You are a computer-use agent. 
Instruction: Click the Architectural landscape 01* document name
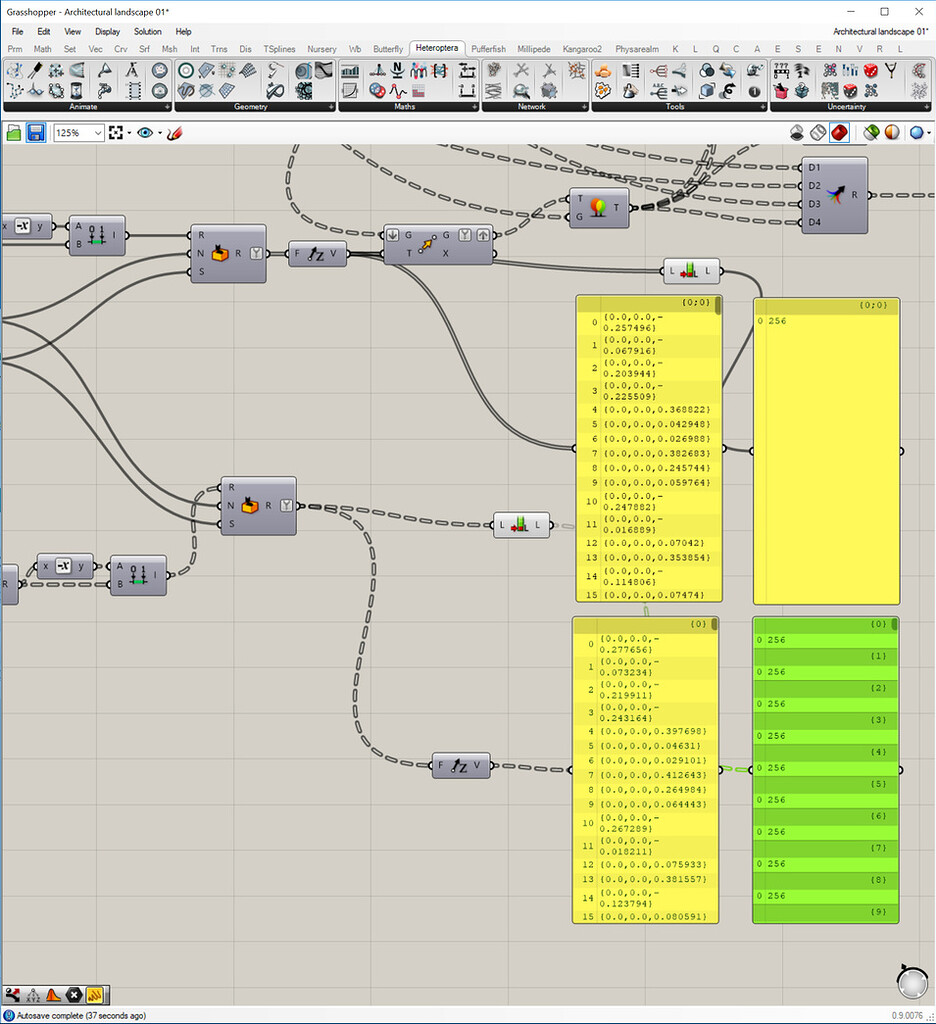[x=880, y=32]
